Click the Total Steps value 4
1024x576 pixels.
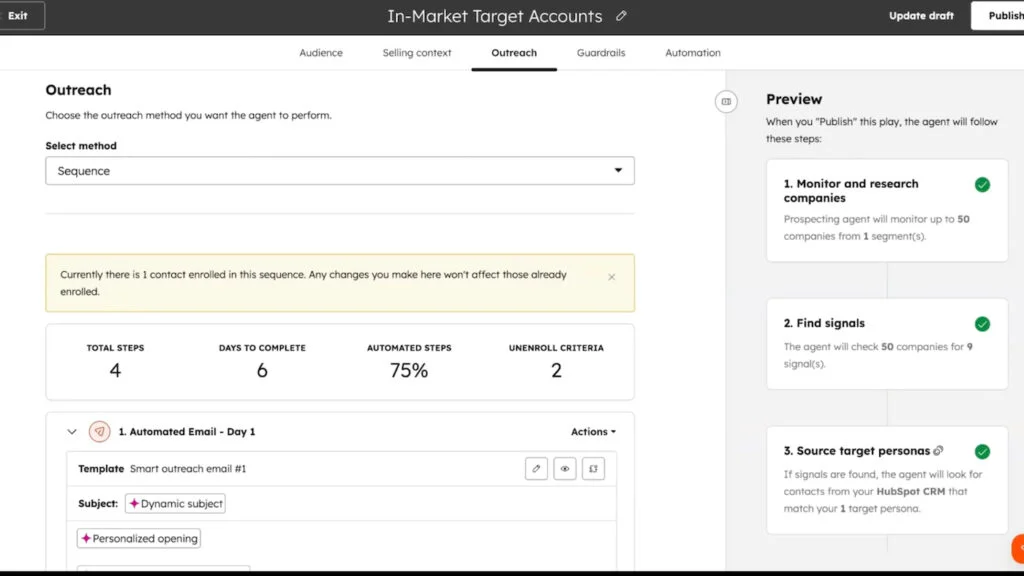tap(115, 370)
